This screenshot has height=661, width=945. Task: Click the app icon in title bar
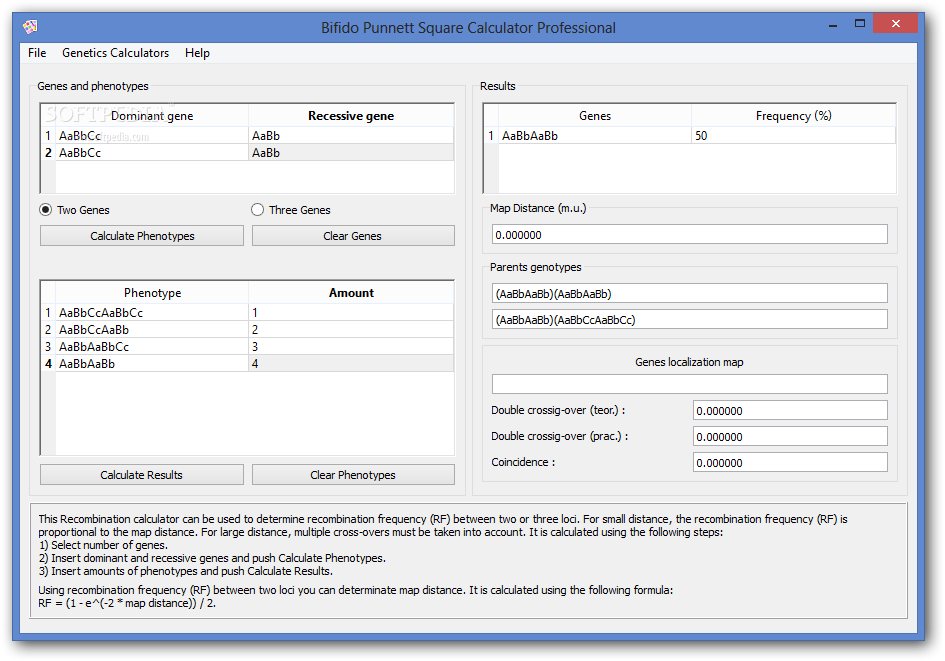[x=30, y=27]
